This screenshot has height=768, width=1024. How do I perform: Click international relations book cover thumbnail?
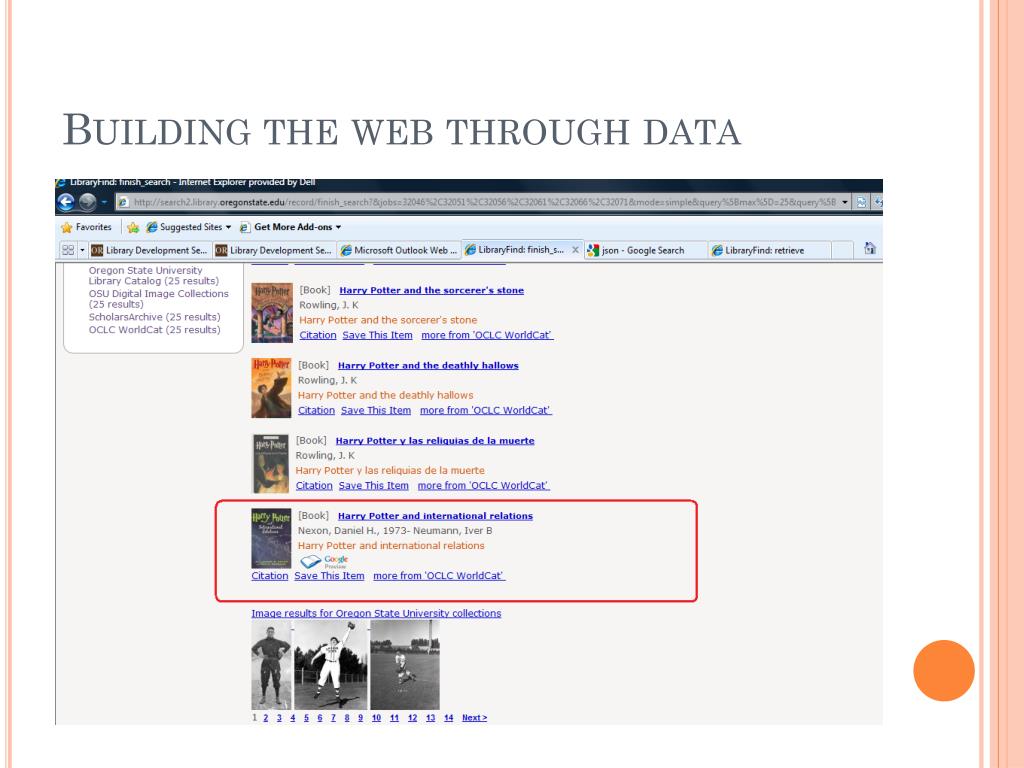point(271,539)
